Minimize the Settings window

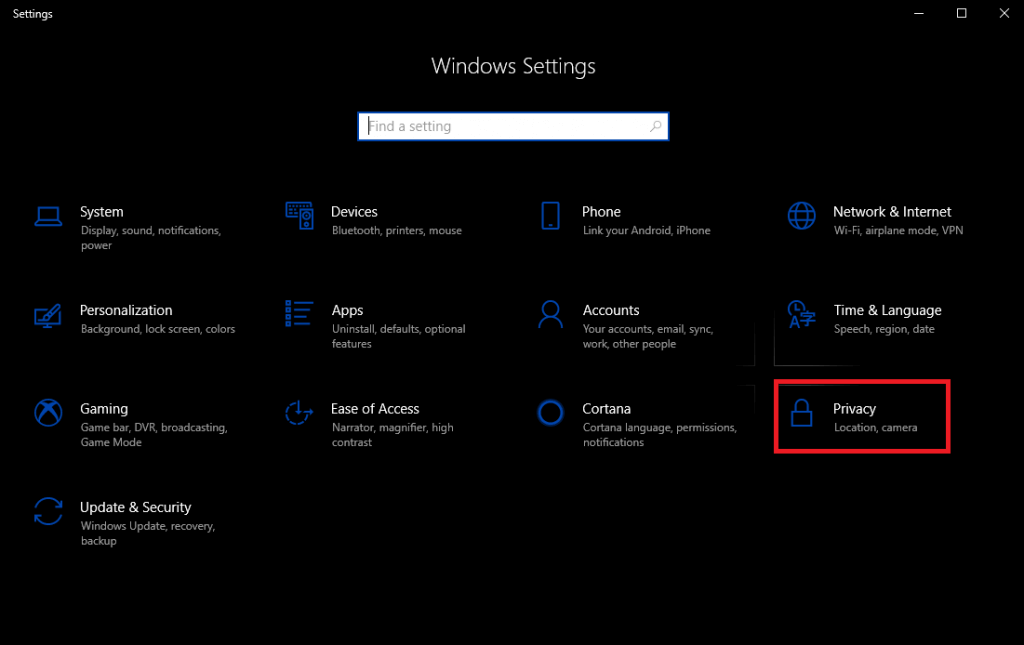[918, 13]
